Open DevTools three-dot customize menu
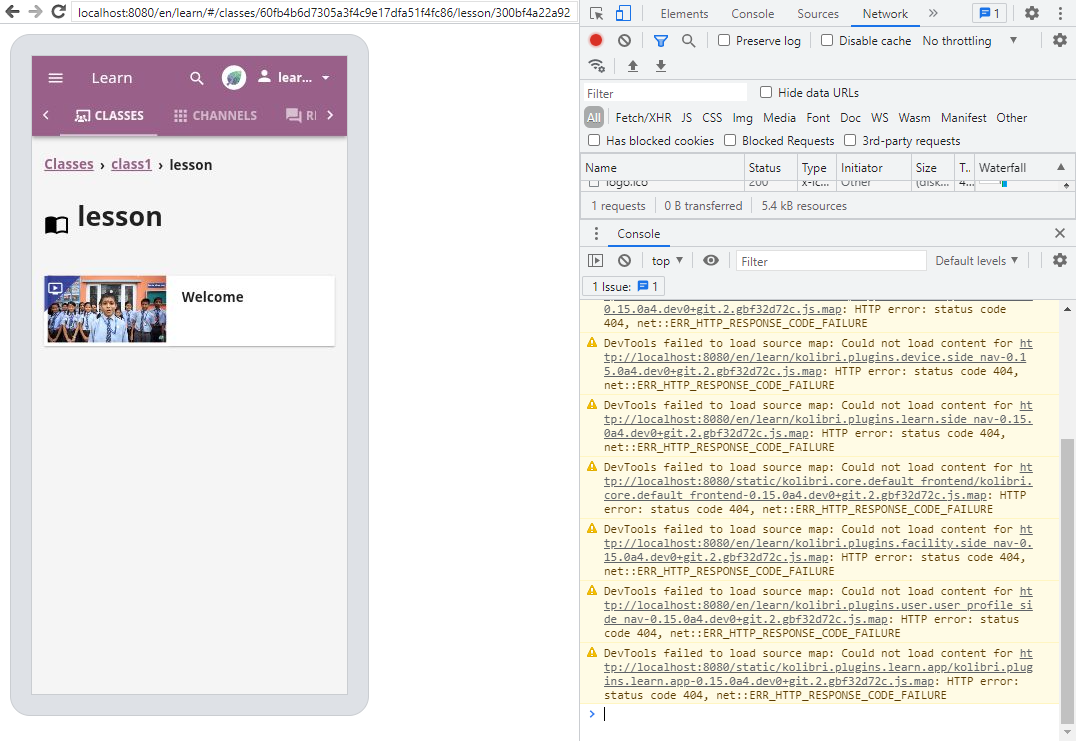Viewport: 1076px width, 741px height. pyautogui.click(x=1060, y=14)
